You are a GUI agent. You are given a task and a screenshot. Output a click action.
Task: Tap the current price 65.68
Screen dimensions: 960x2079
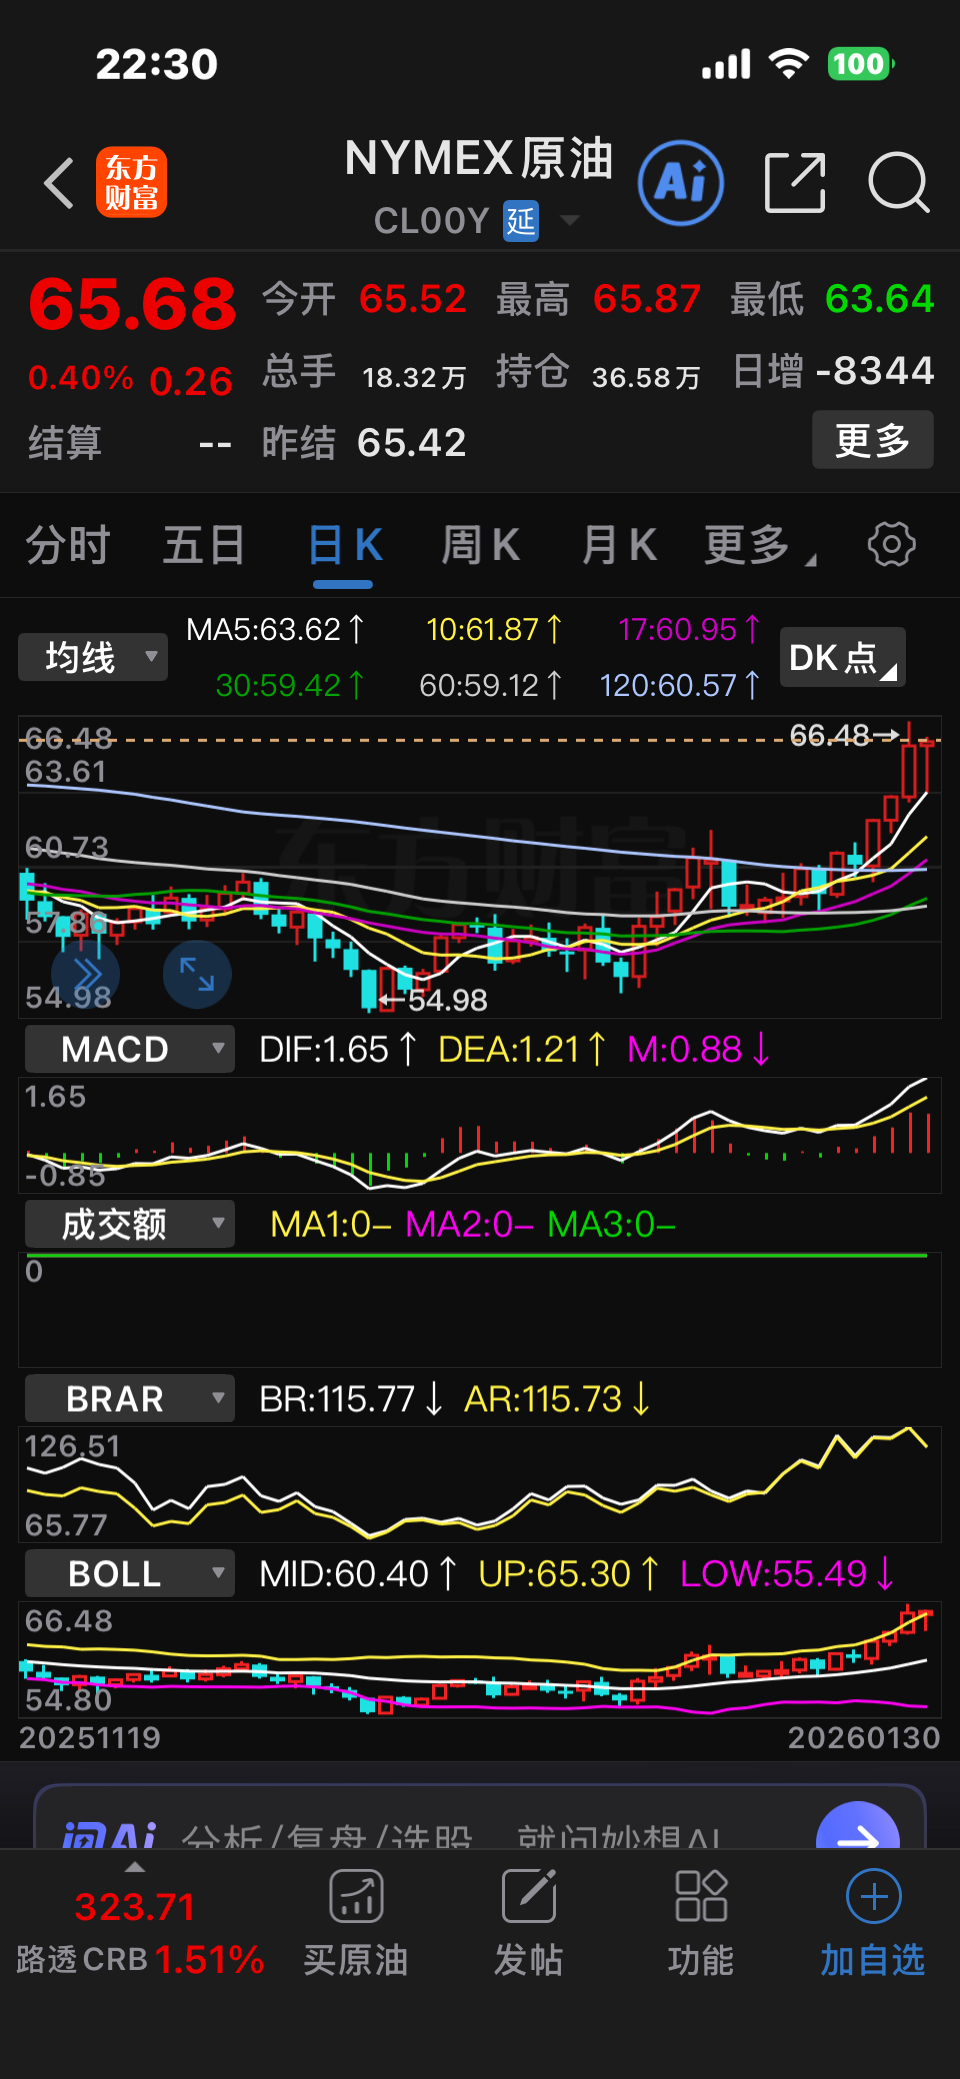[x=132, y=304]
